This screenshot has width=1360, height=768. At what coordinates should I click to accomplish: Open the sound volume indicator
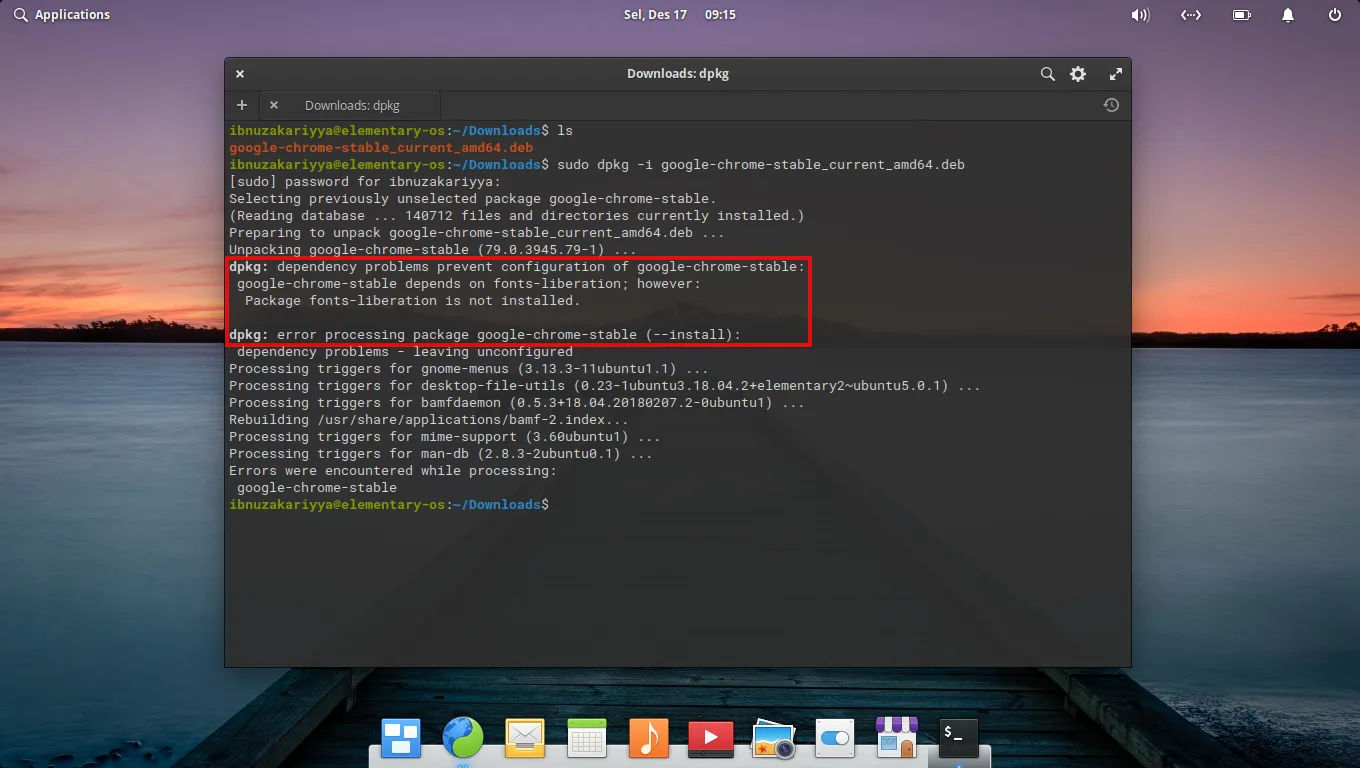click(x=1140, y=15)
